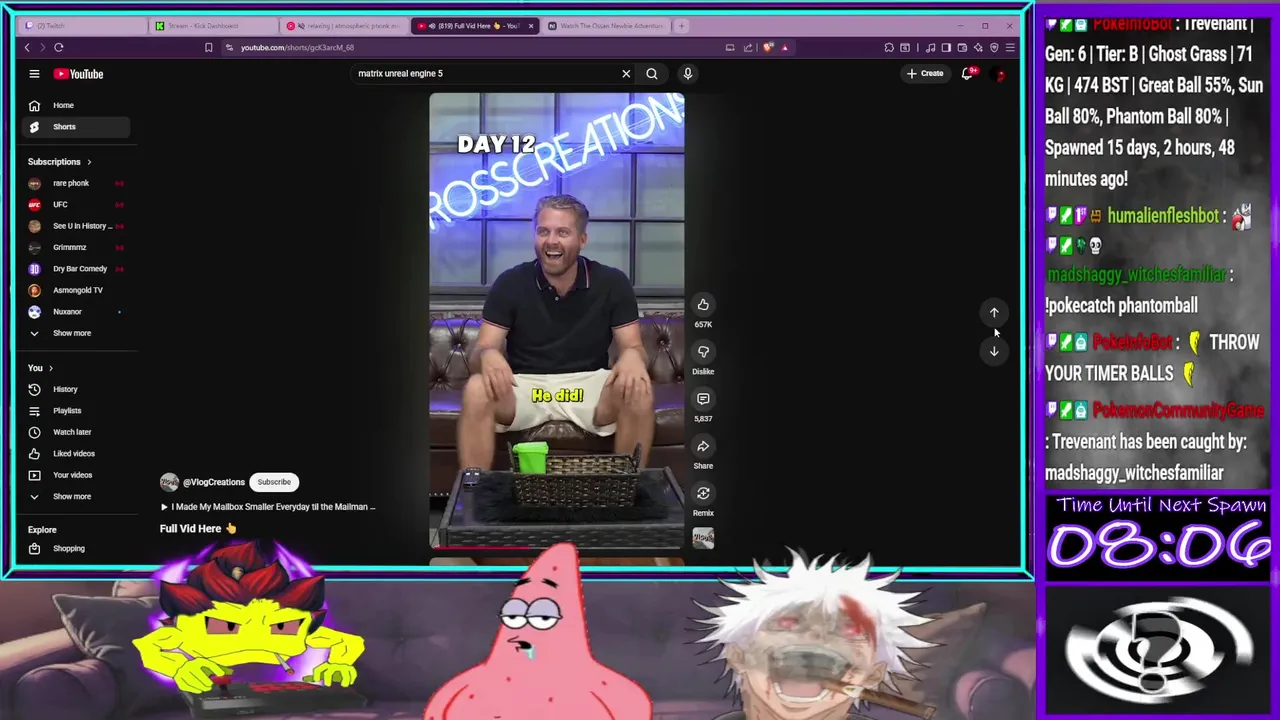The width and height of the screenshot is (1280, 720).
Task: Open the @VlogCreations channel name
Action: point(213,482)
